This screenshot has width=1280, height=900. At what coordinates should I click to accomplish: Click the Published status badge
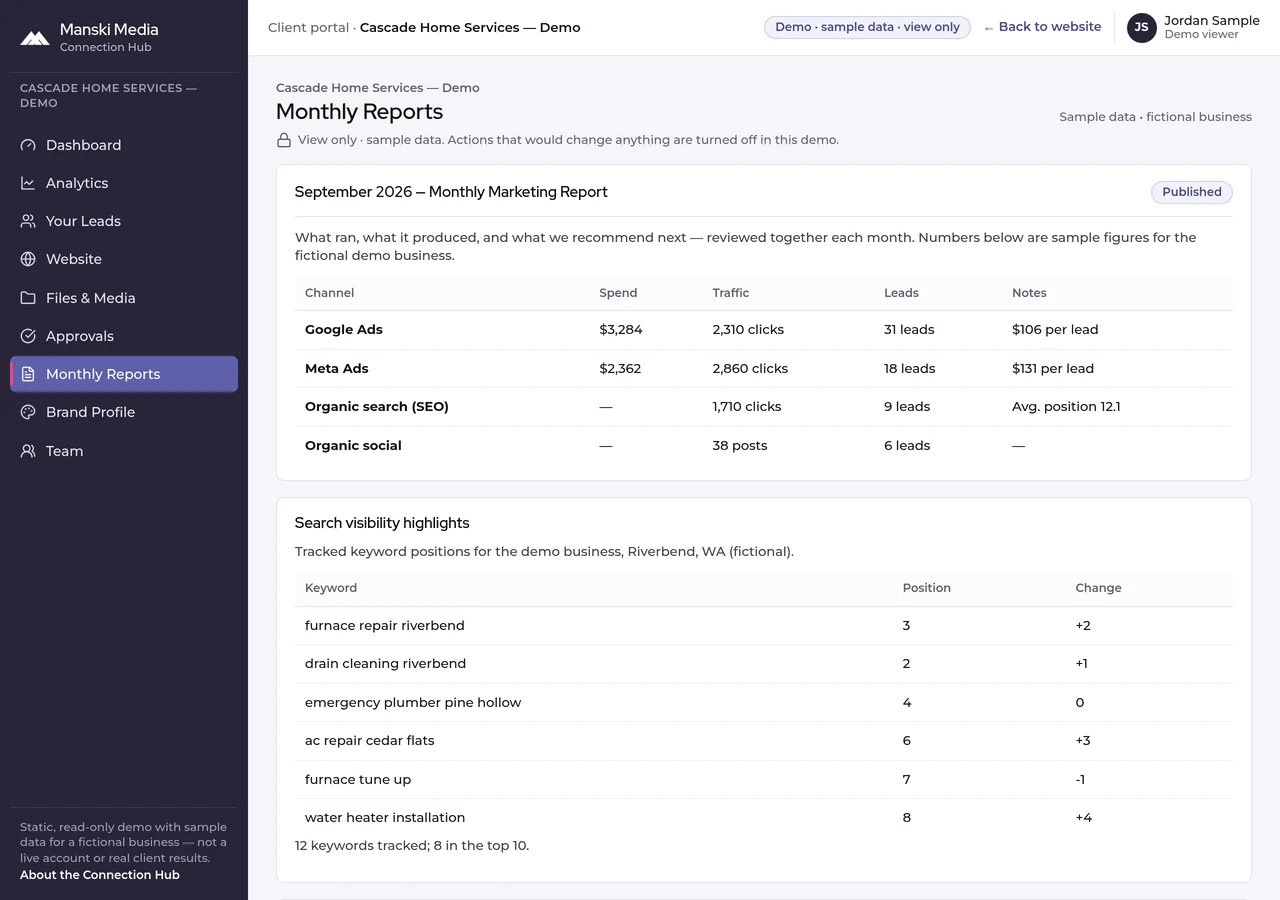1191,192
